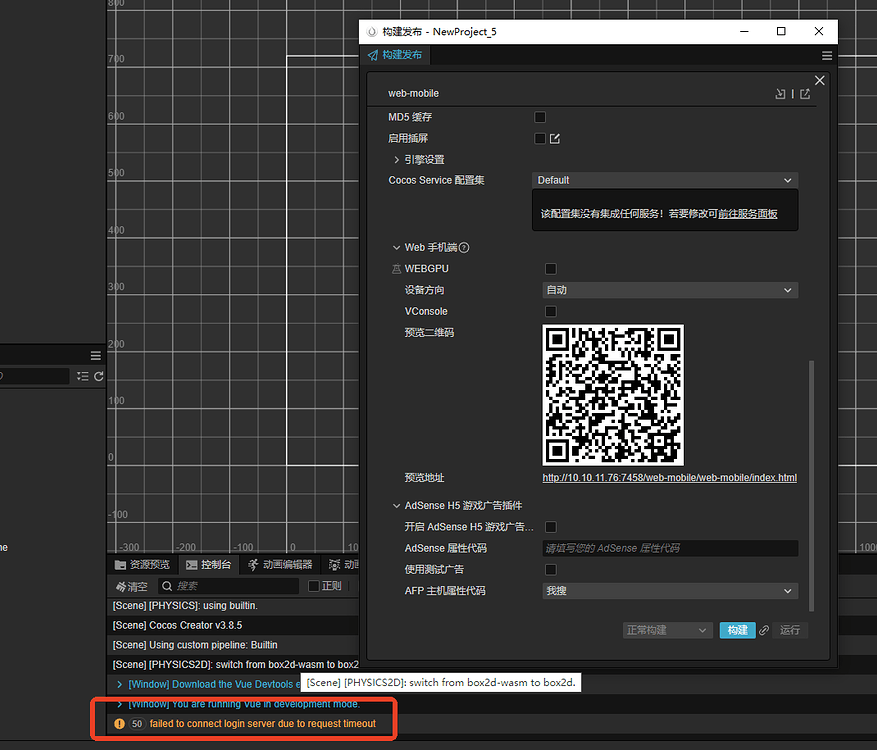Image resolution: width=877 pixels, height=750 pixels.
Task: Enable the MD5 缓存 checkbox
Action: click(x=539, y=116)
